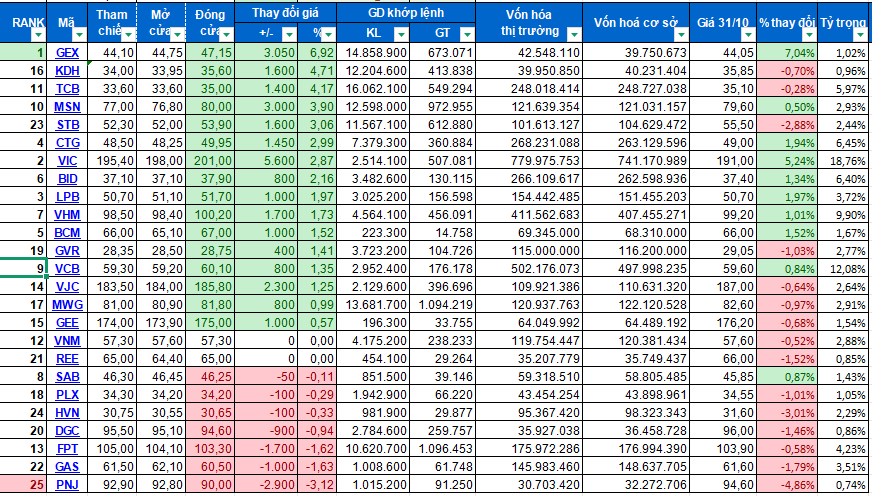This screenshot has height=496, width=872.
Task: Open the Mở cửa filter dropdown
Action: 178,36
